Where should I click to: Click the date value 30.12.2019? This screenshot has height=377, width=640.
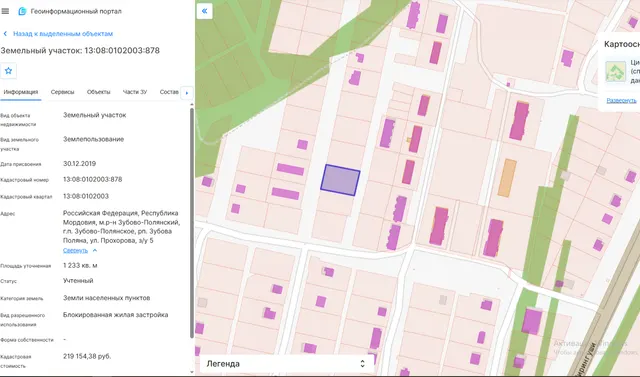click(80, 164)
